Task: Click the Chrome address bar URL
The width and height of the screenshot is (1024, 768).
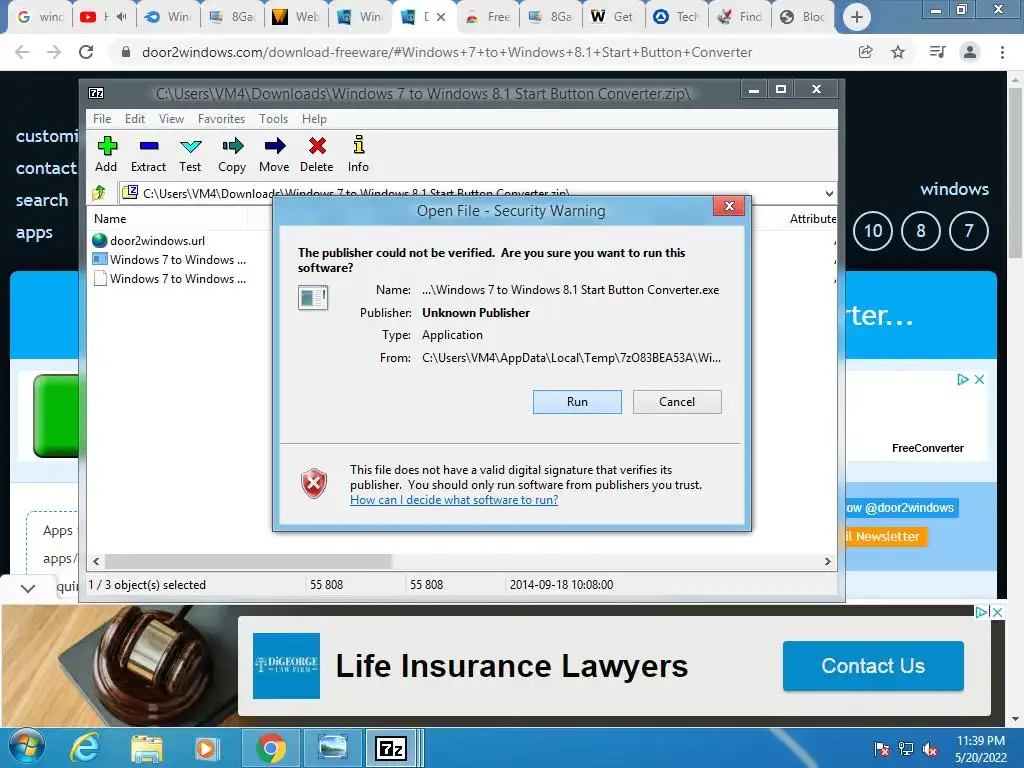Action: click(447, 52)
